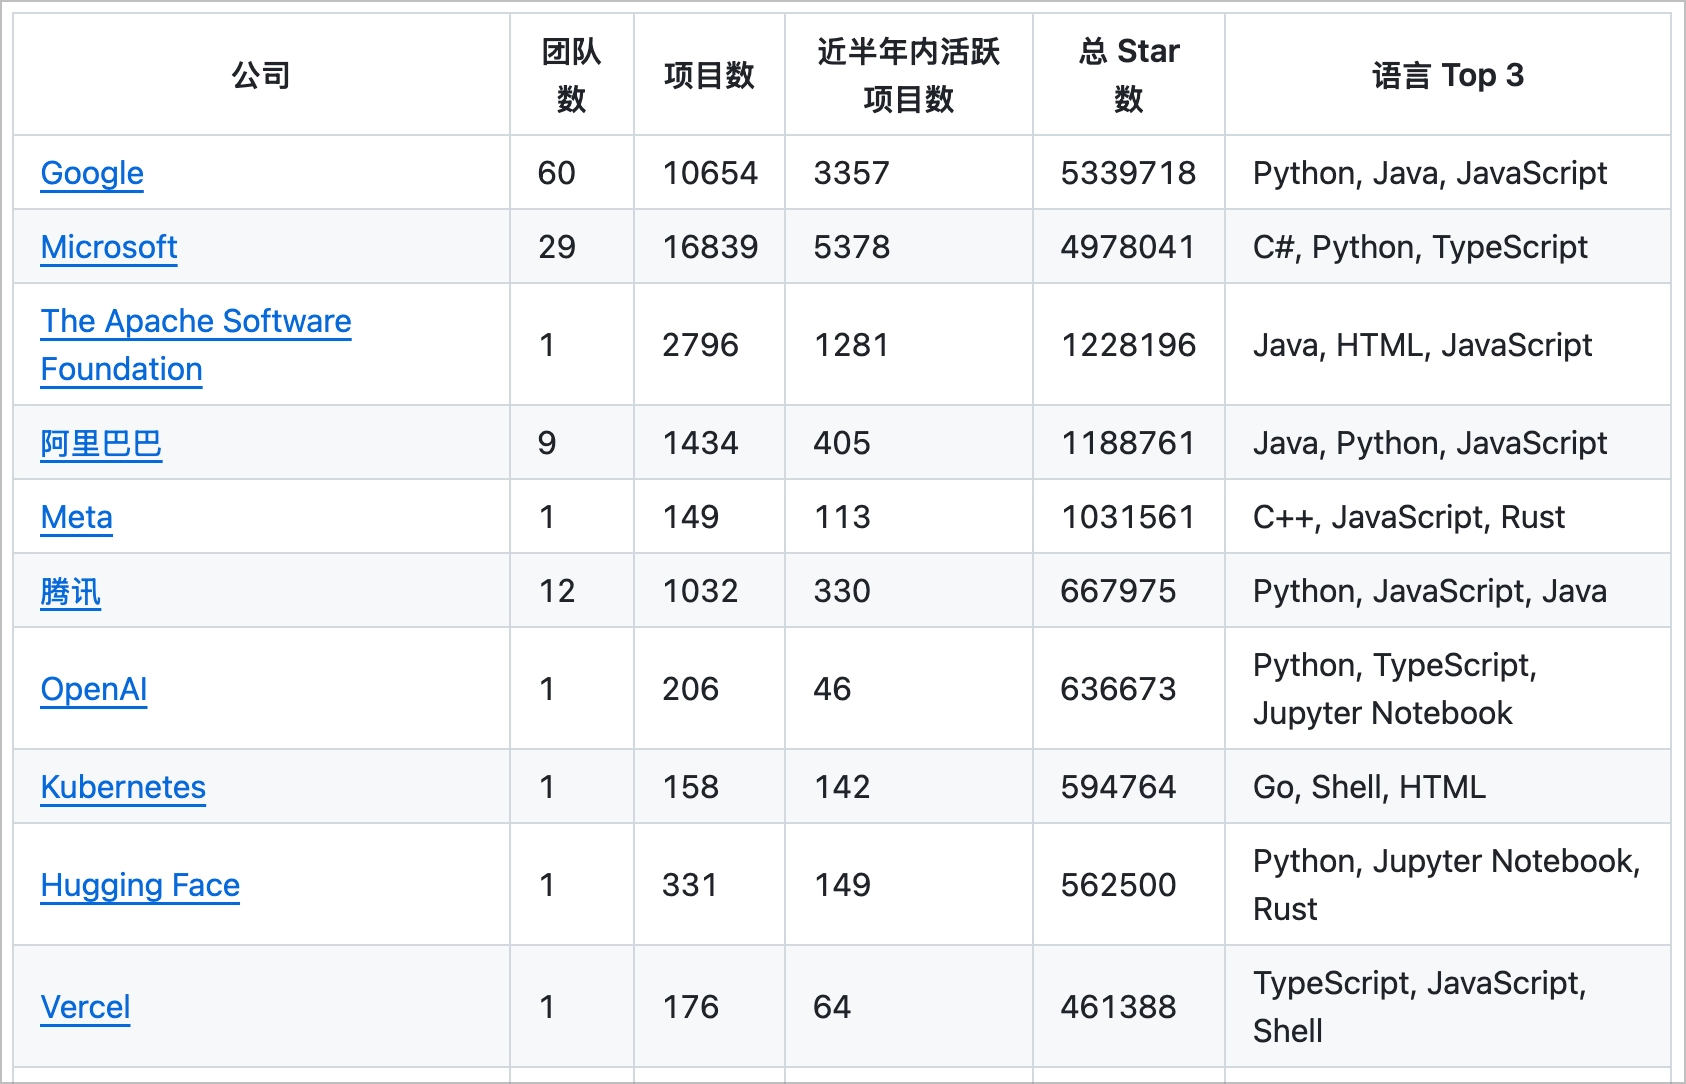Select 'C++, JavaScript, Rust' cell

(x=1409, y=517)
